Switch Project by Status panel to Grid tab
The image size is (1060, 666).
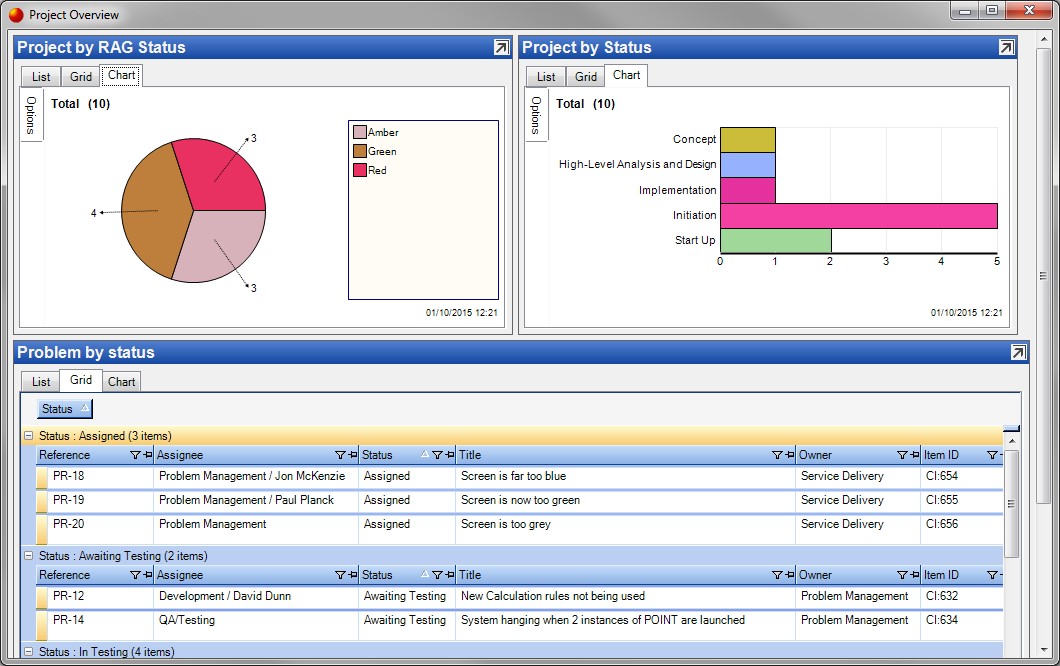585,76
